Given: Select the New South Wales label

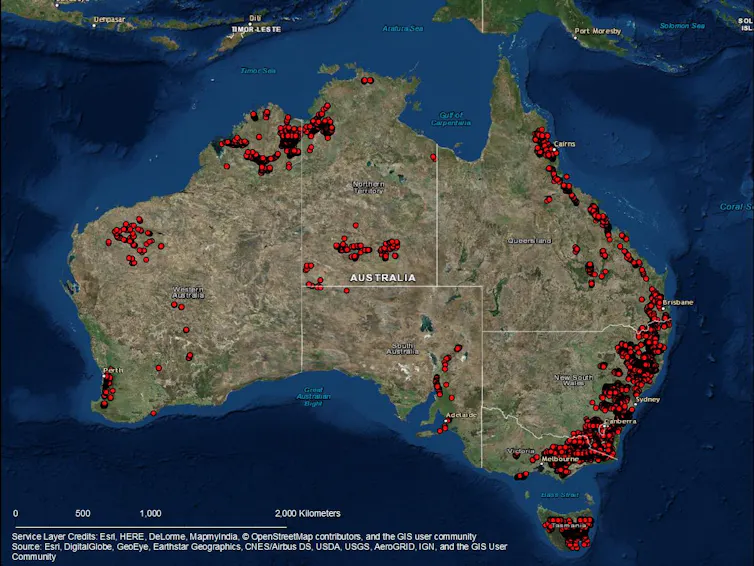Looking at the screenshot, I should [576, 380].
